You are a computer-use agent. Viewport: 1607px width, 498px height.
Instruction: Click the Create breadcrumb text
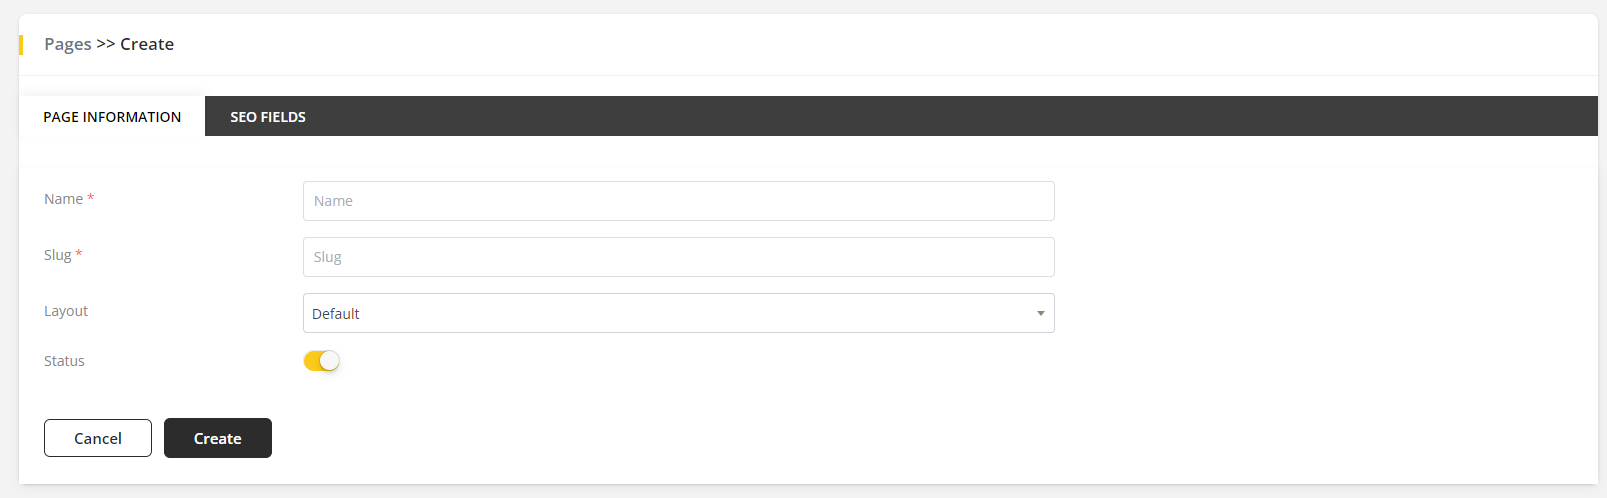tap(147, 44)
